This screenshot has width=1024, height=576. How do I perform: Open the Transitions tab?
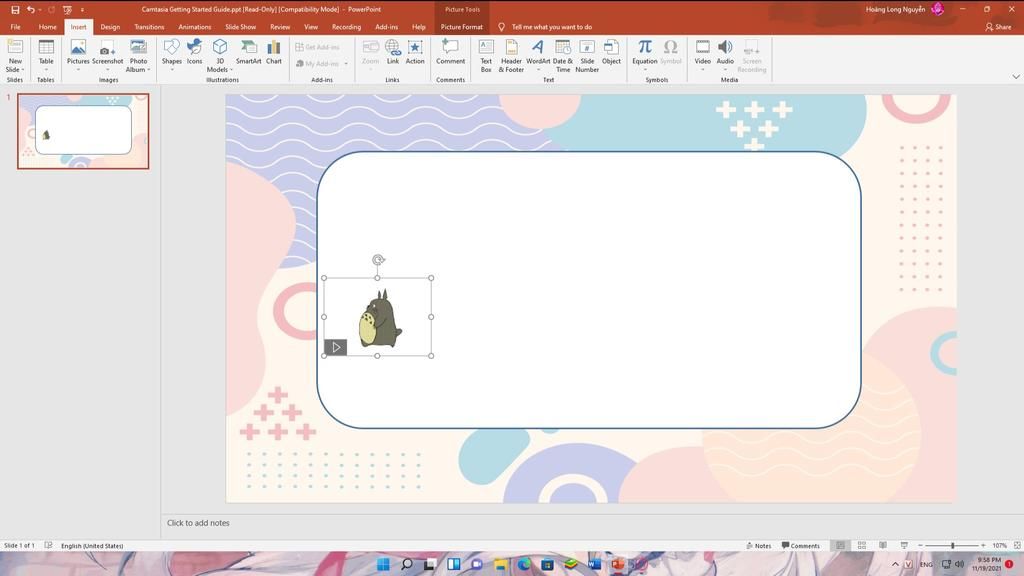point(149,27)
